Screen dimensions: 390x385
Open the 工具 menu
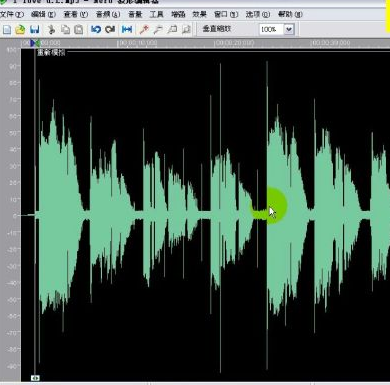tap(157, 14)
